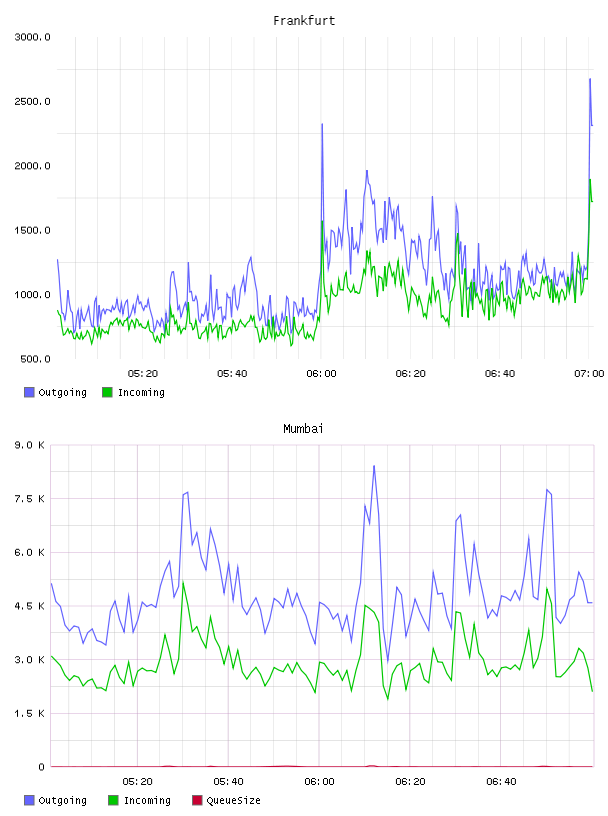This screenshot has width=608, height=816.
Task: Click the 0 y-axis label on Mumbai
Action: [41, 767]
